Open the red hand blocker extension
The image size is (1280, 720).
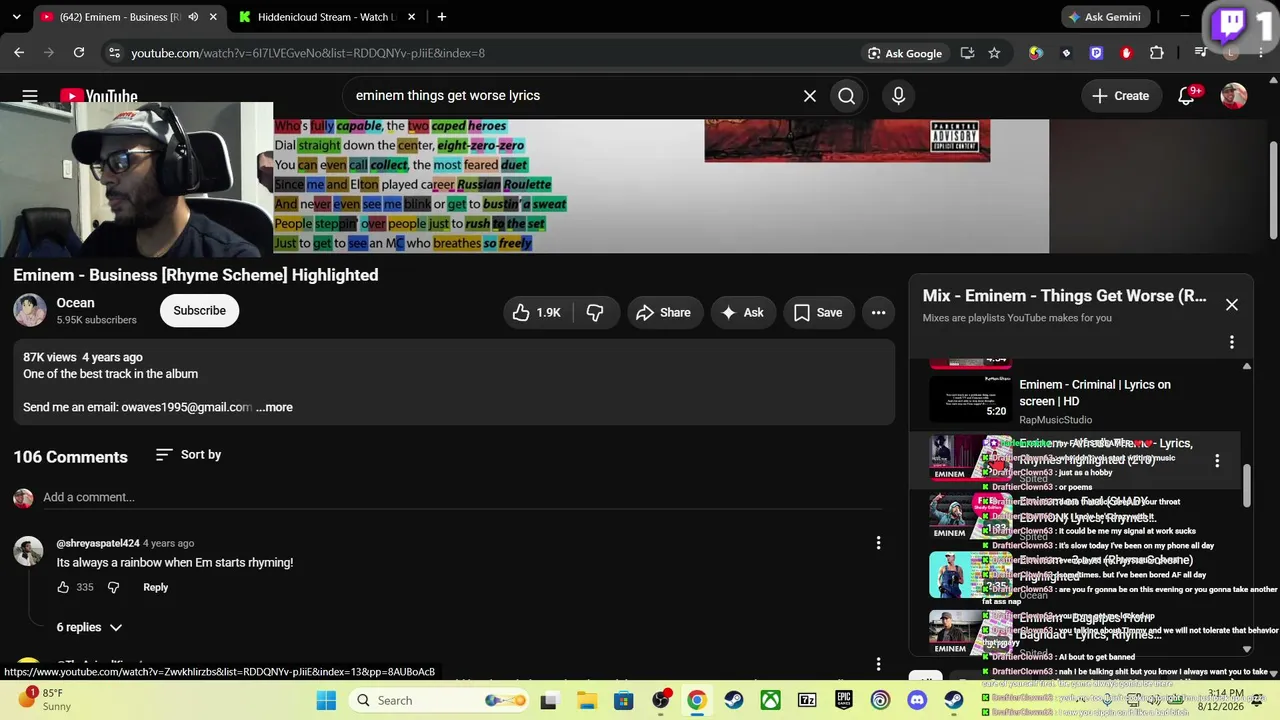1126,53
